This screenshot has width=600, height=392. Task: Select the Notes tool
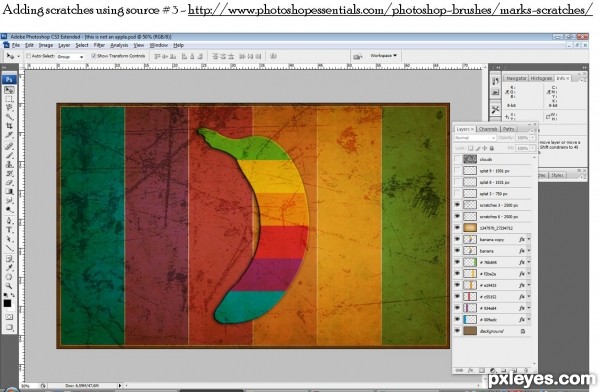click(9, 259)
